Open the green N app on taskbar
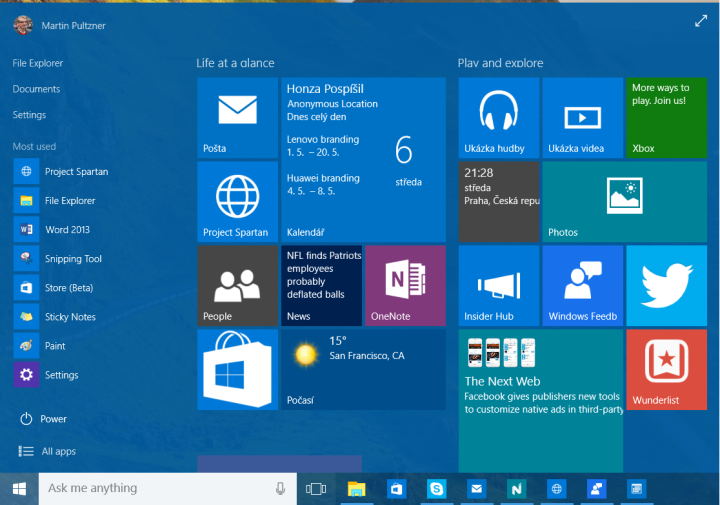 517,489
